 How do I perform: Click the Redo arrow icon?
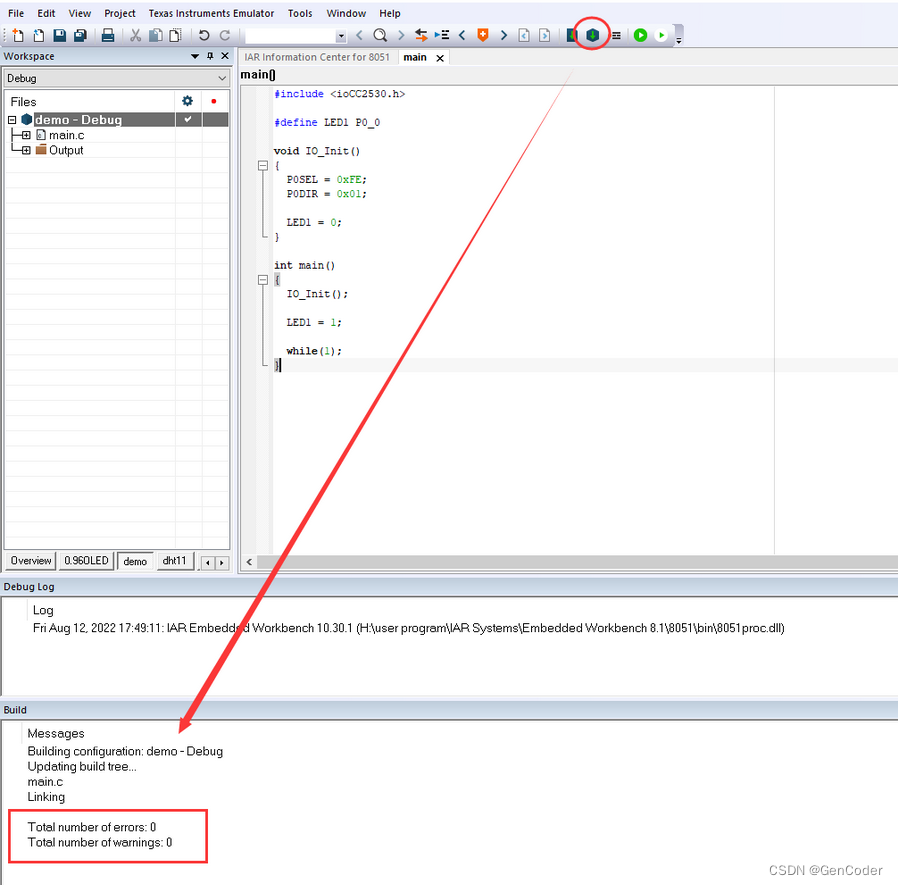point(224,36)
